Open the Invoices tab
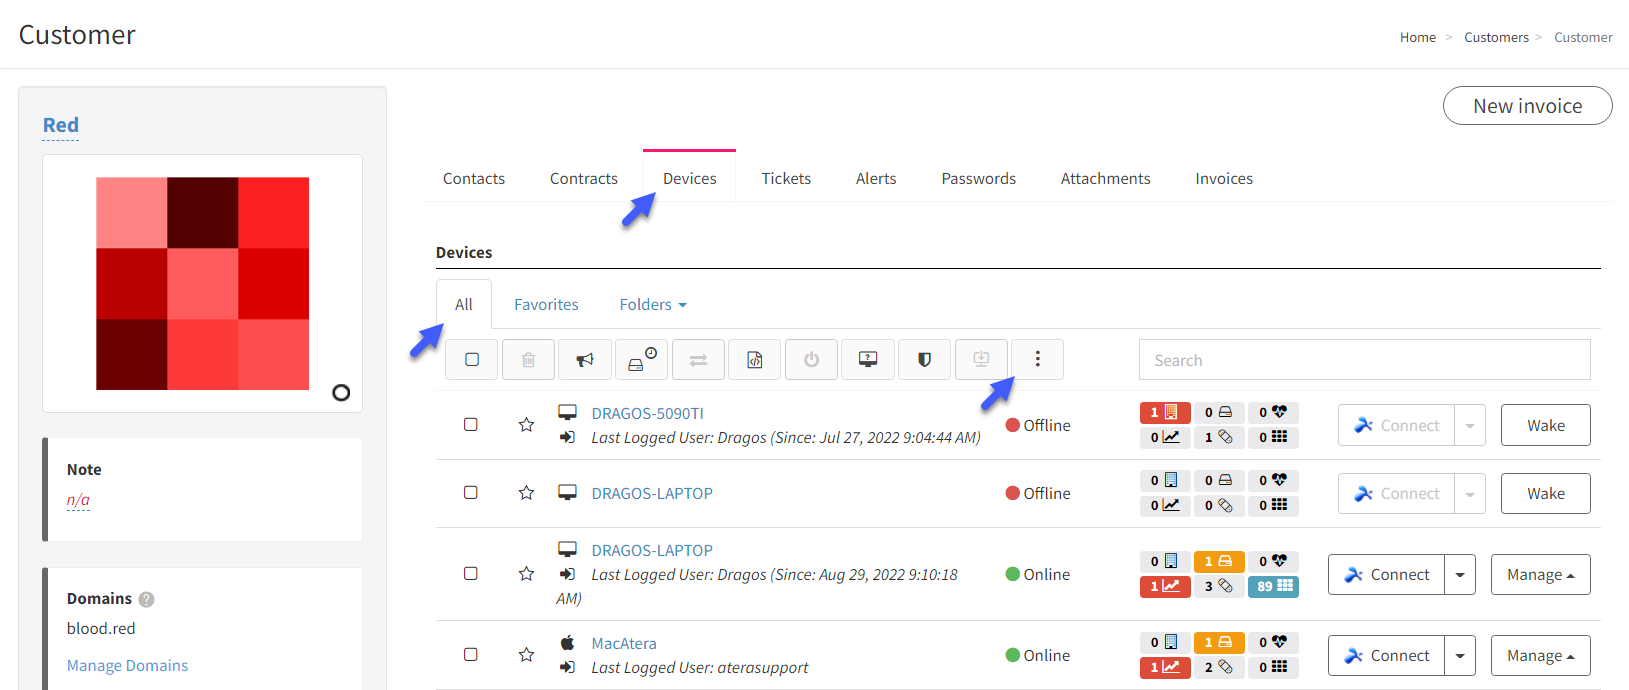The image size is (1629, 690). (x=1224, y=179)
